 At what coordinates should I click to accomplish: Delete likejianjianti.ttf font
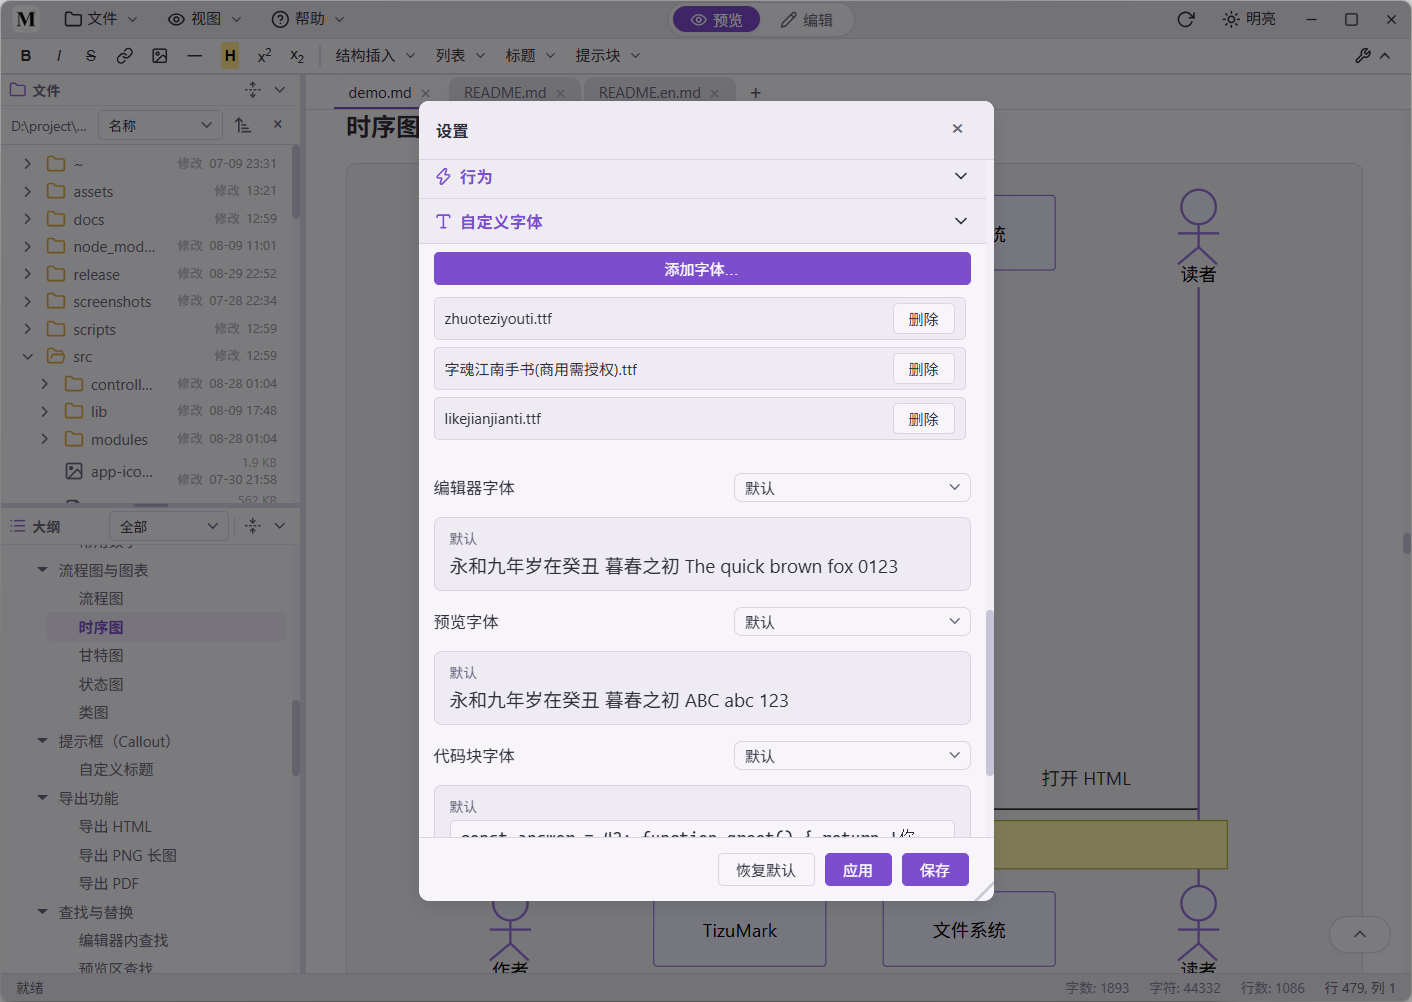point(923,419)
